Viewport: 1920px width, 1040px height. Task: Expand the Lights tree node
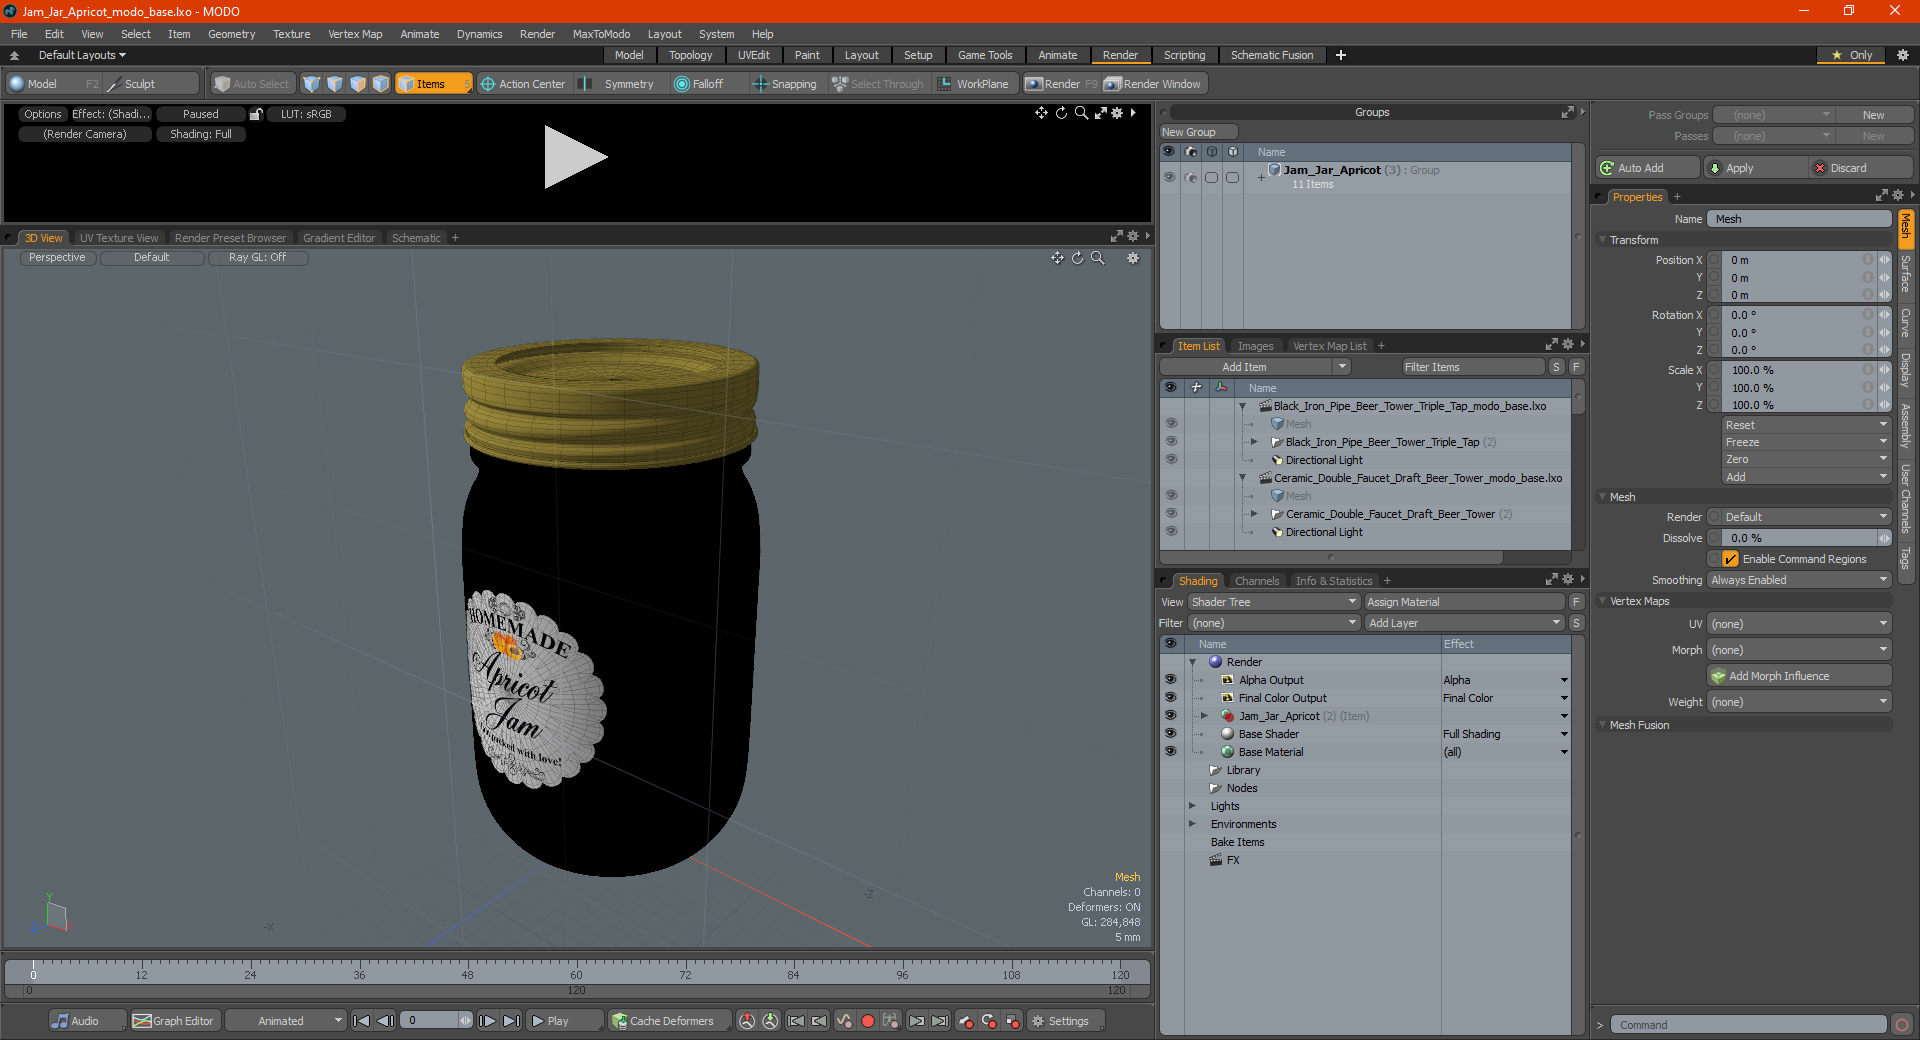(1192, 806)
